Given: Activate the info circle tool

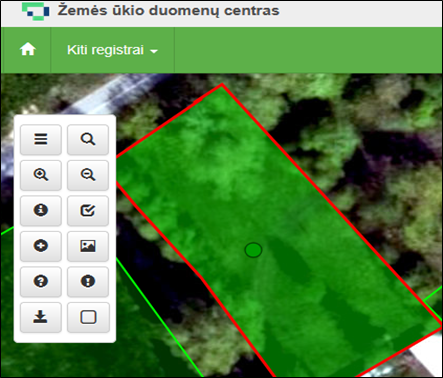Looking at the screenshot, I should pos(41,210).
